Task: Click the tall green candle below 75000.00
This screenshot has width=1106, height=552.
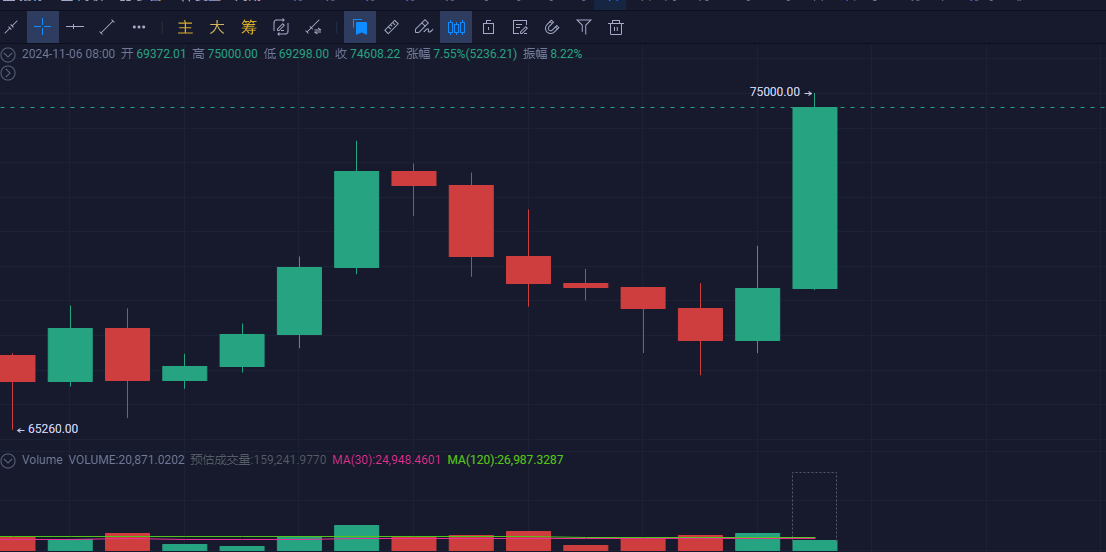Action: point(815,198)
